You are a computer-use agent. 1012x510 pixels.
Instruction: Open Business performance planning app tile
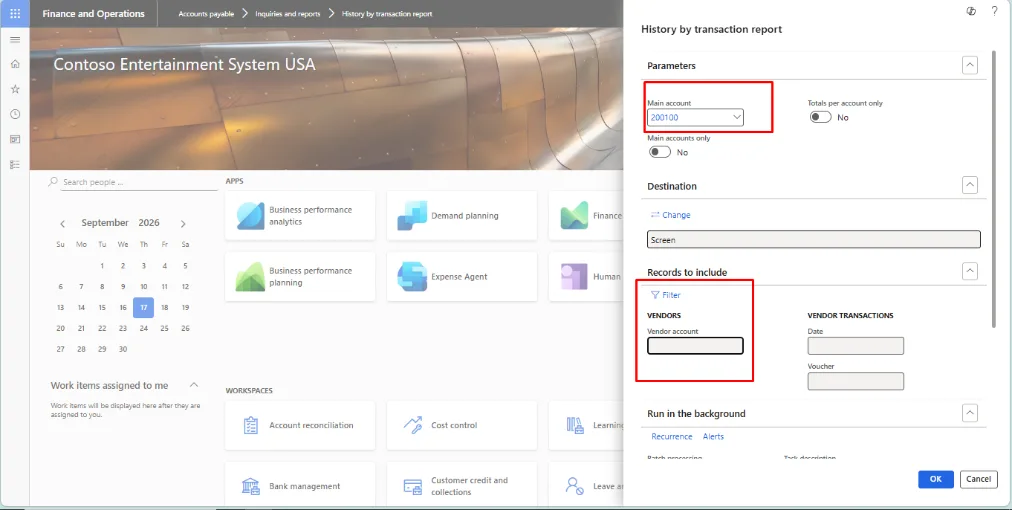[x=300, y=276]
